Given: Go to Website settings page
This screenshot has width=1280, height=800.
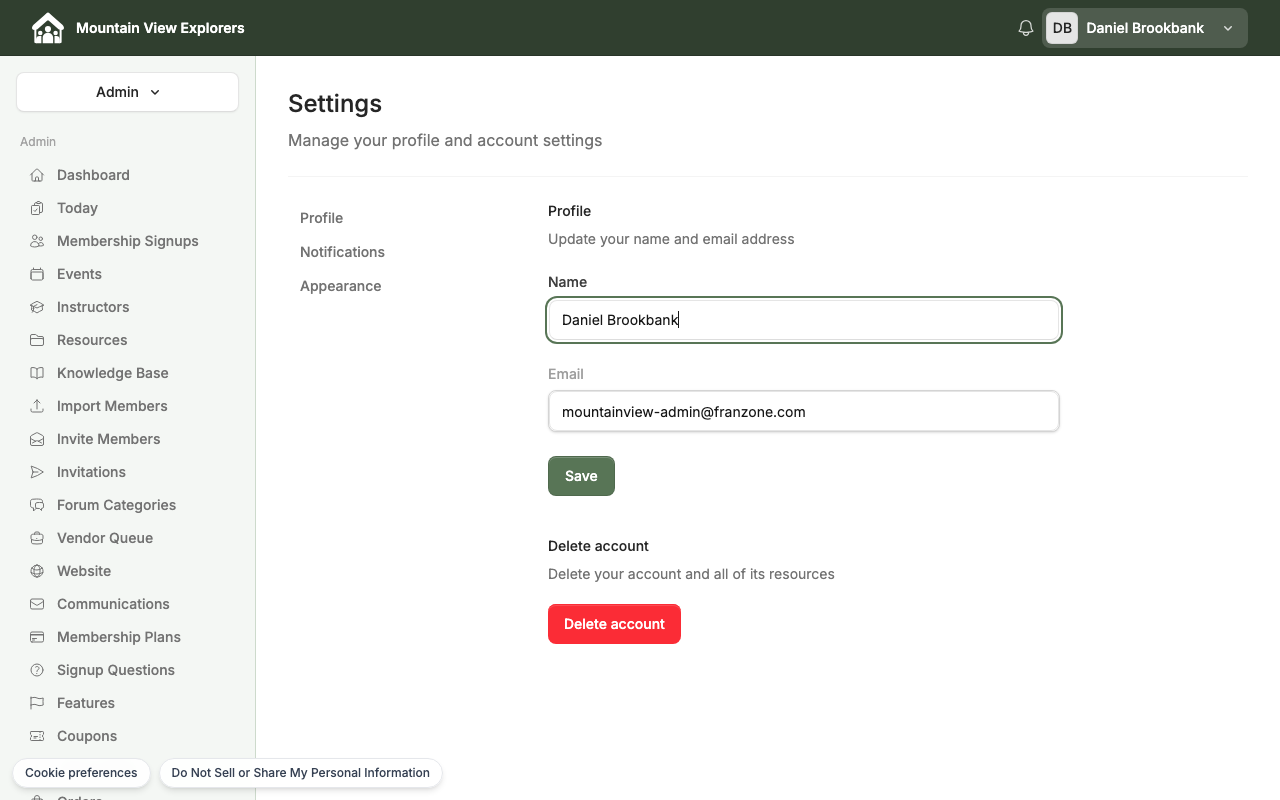Looking at the screenshot, I should click(84, 571).
